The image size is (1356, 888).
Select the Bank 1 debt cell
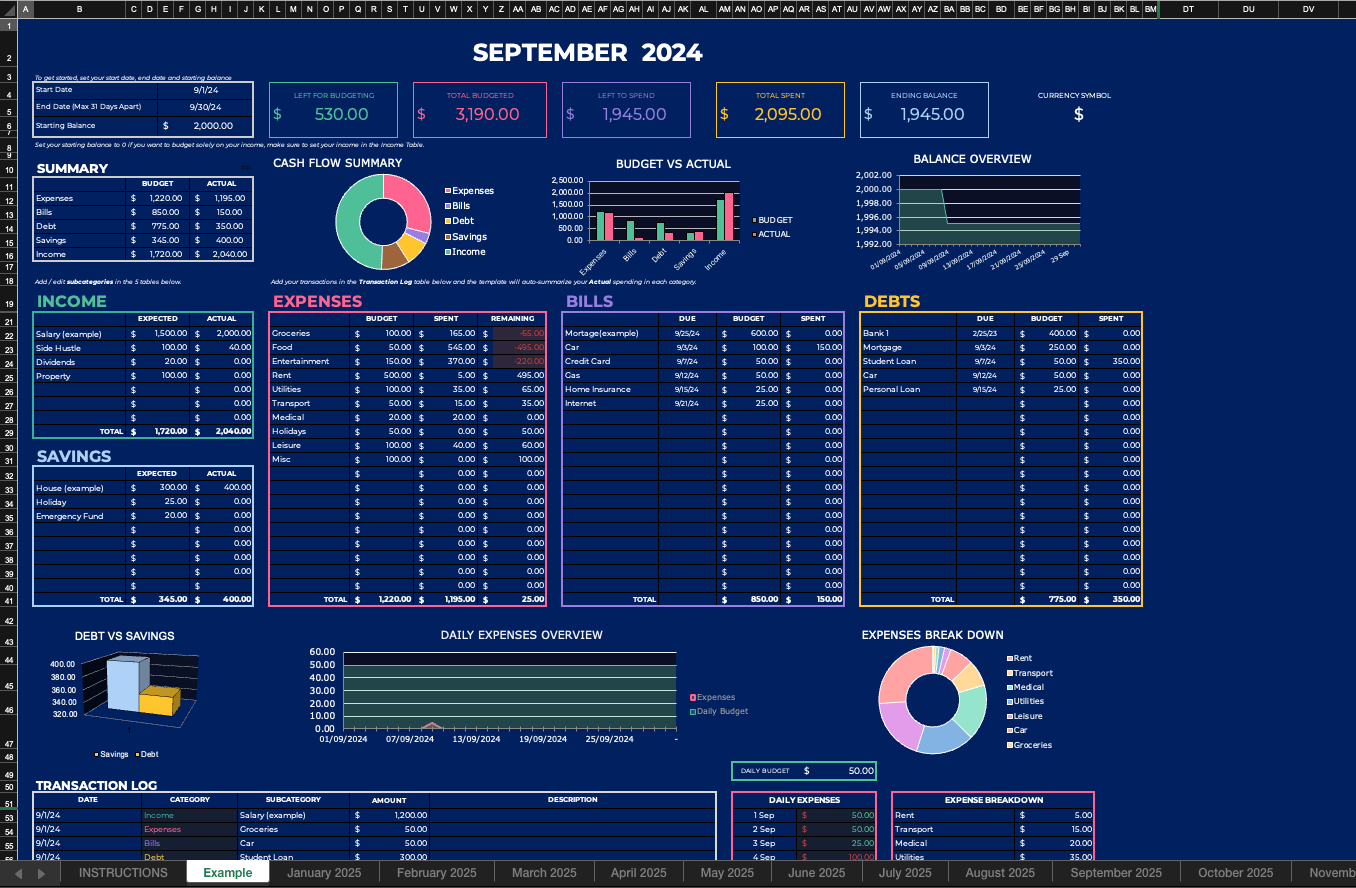(908, 333)
